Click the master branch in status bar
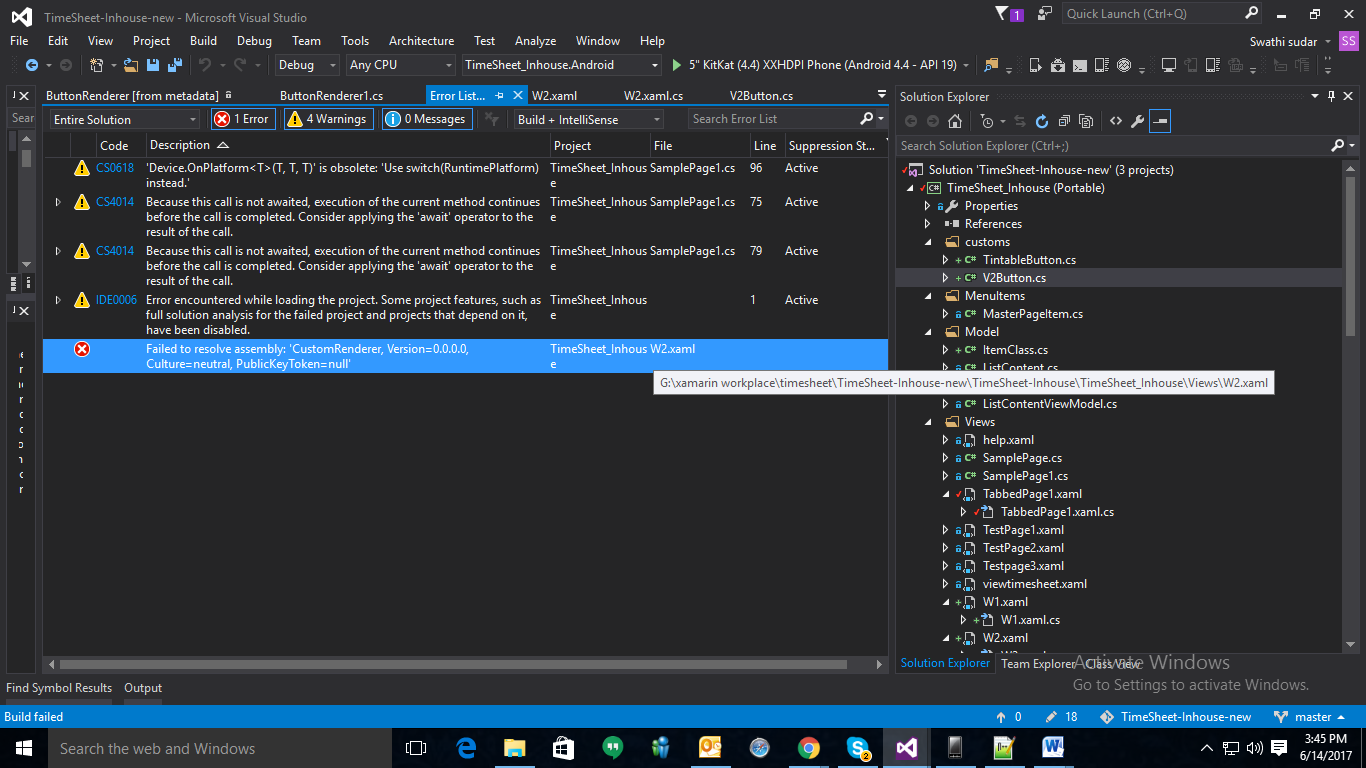This screenshot has height=768, width=1366. pyautogui.click(x=1305, y=717)
